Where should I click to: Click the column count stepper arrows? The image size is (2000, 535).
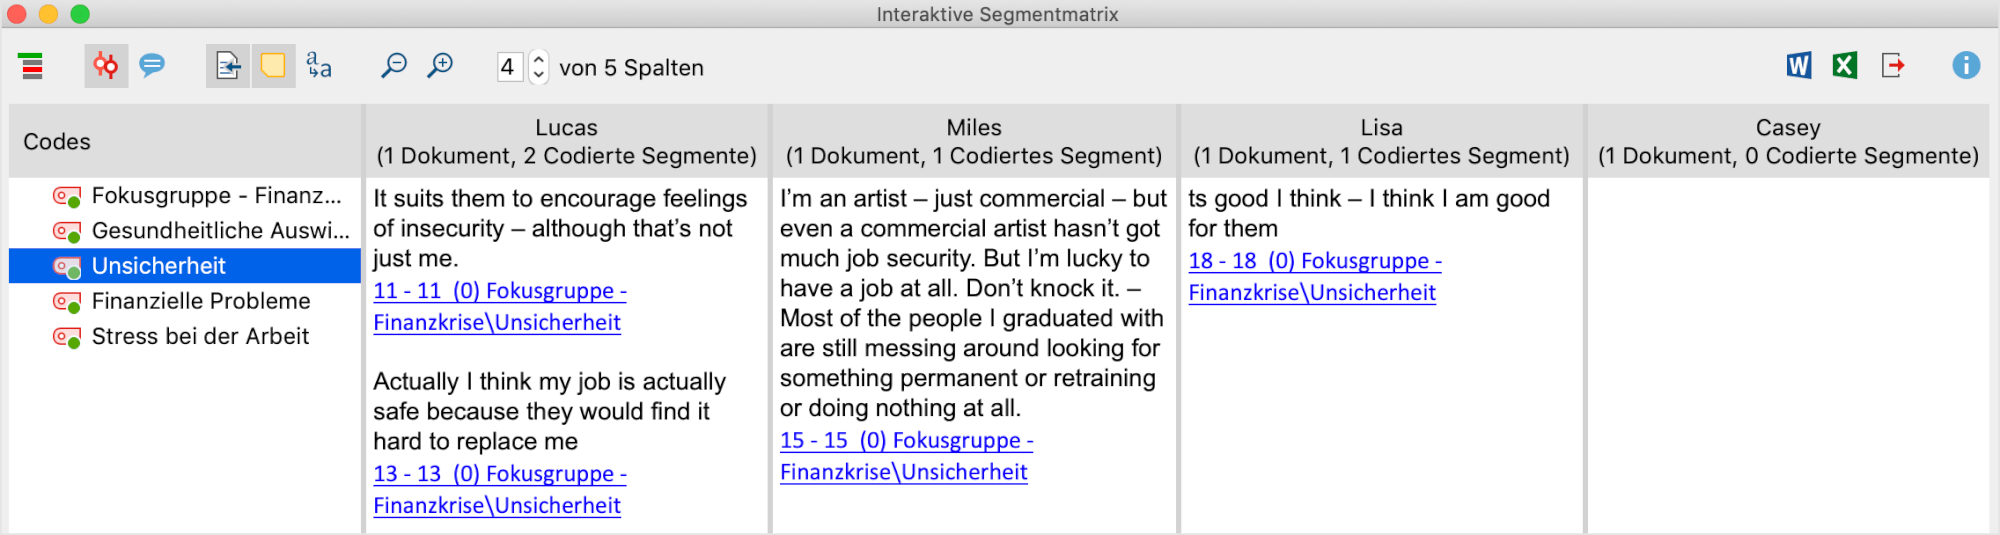539,67
